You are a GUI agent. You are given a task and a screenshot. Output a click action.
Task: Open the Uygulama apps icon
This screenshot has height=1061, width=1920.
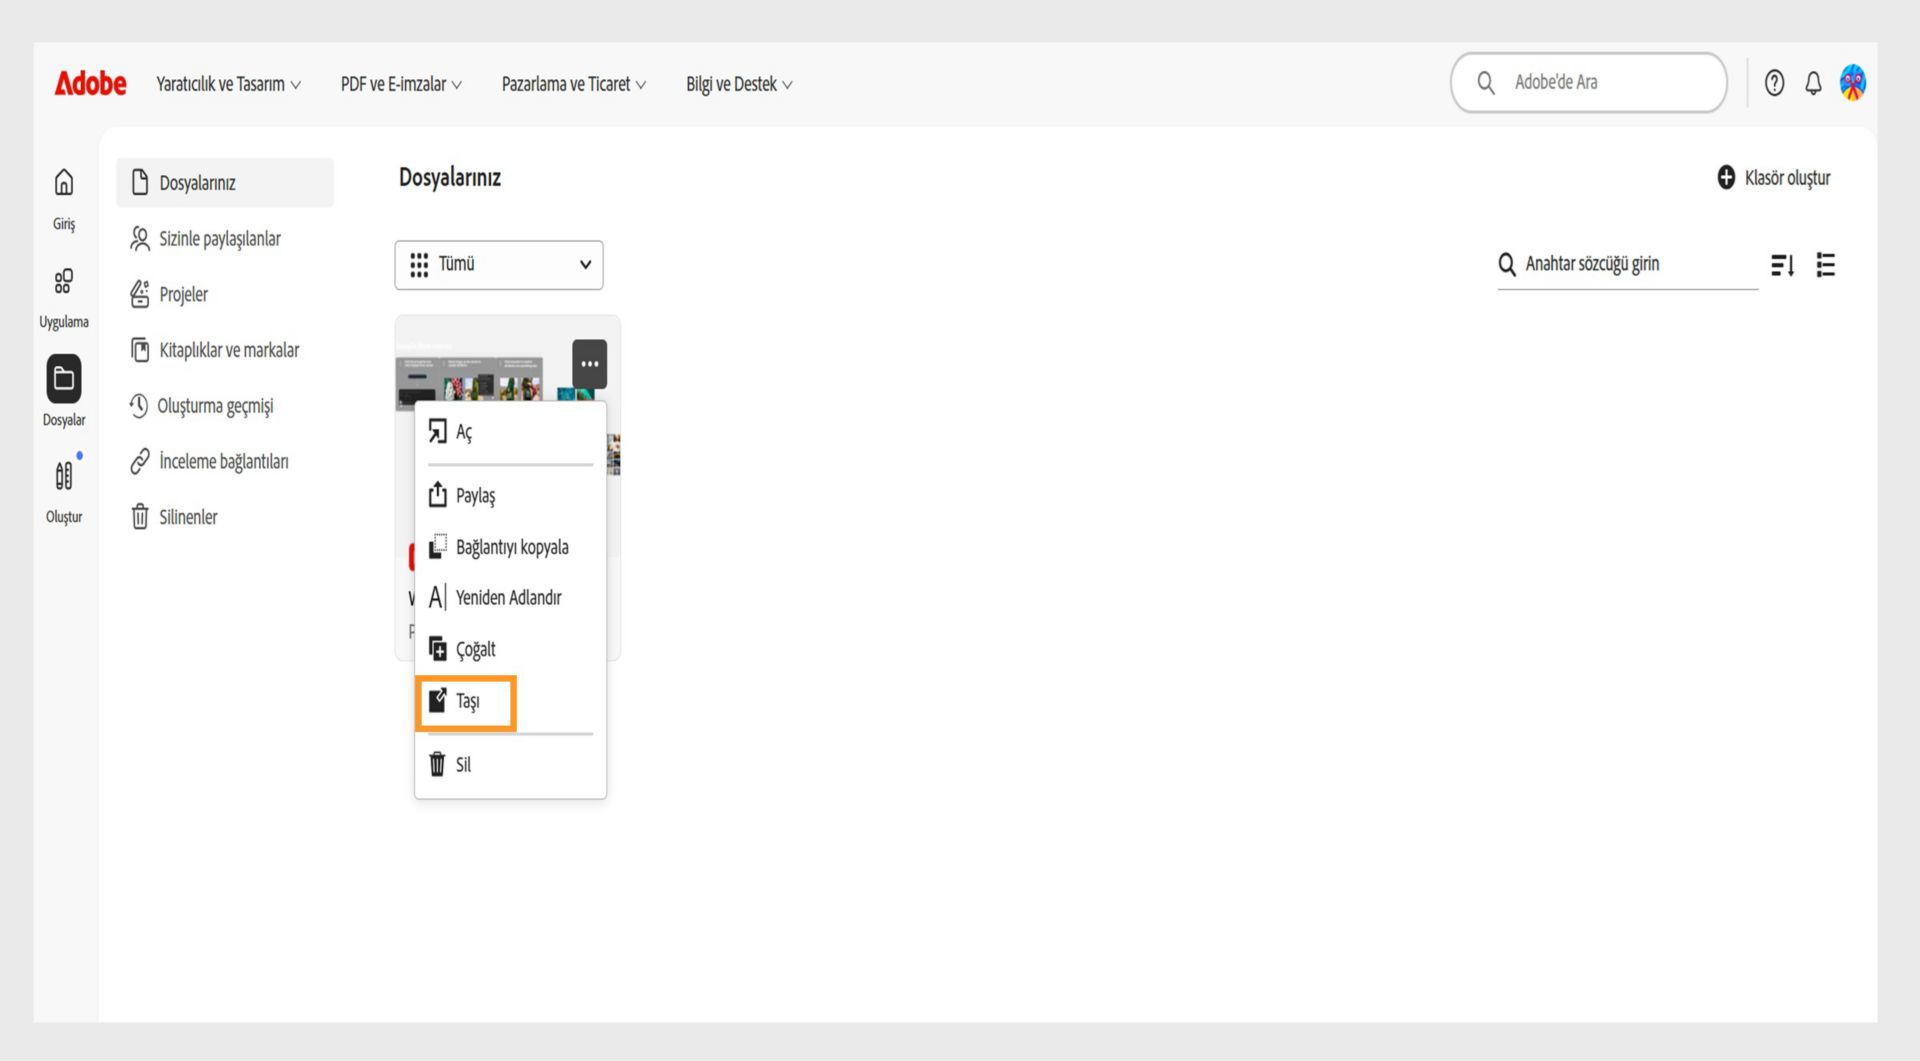click(64, 281)
